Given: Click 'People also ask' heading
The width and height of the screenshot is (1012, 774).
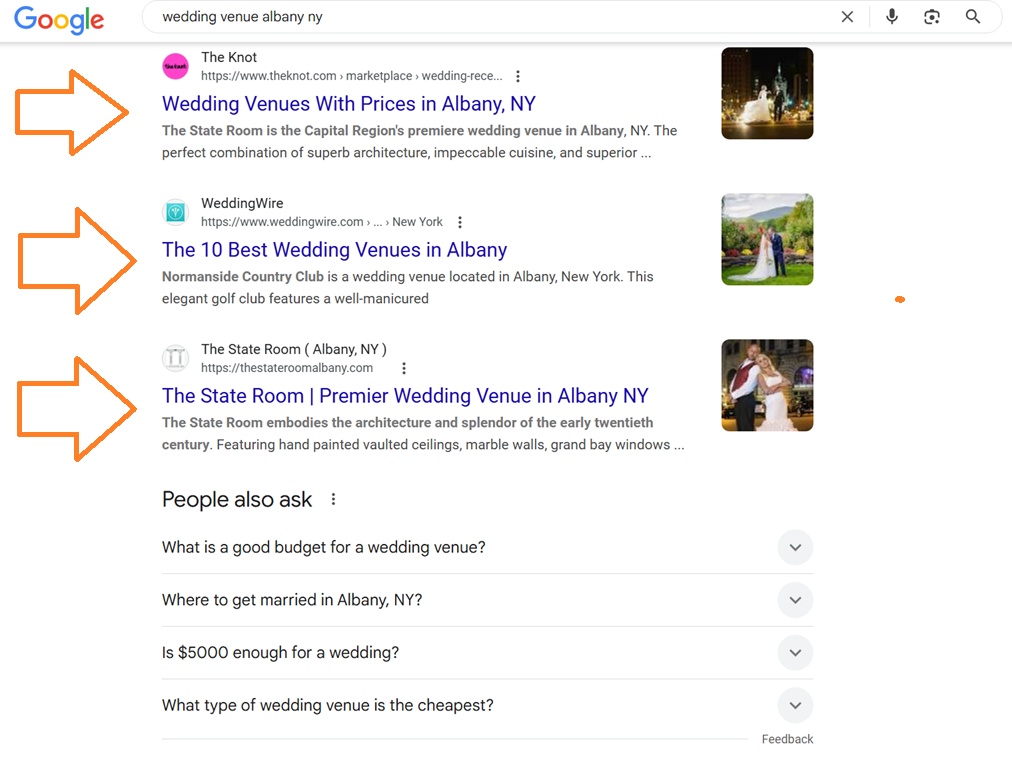Looking at the screenshot, I should point(237,500).
